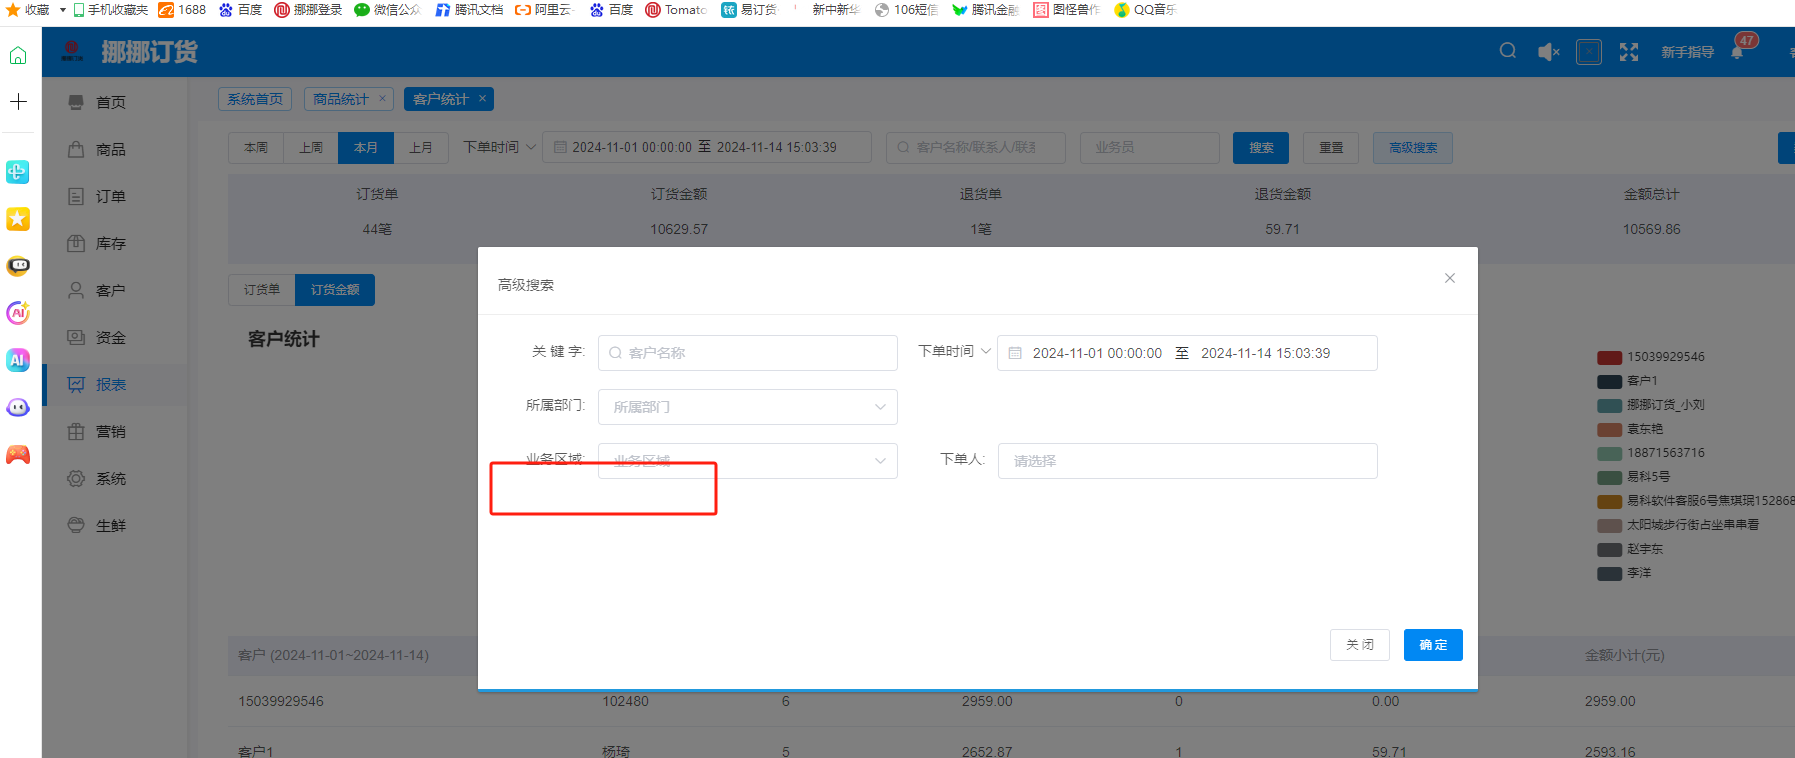Image resolution: width=1795 pixels, height=758 pixels.
Task: Expand the 业务区域 dropdown
Action: pyautogui.click(x=747, y=461)
